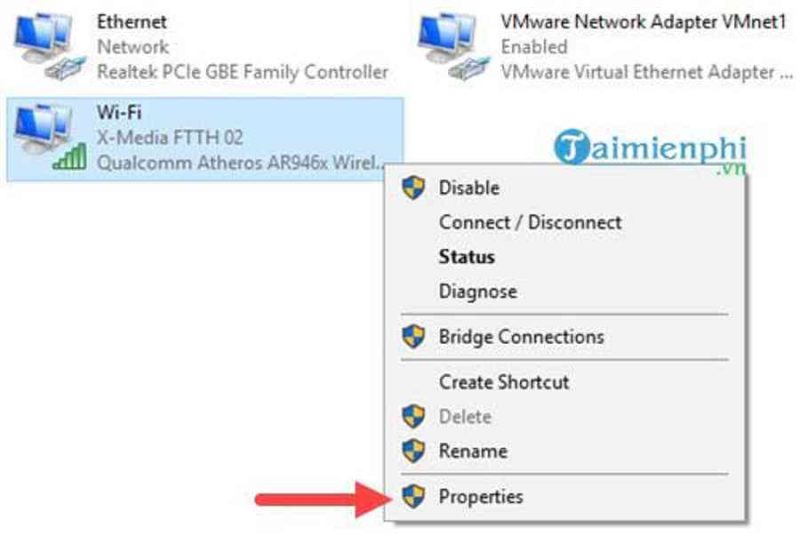Click the greyed-out Delete entry
Viewport: 800px width, 536px height.
(x=465, y=417)
